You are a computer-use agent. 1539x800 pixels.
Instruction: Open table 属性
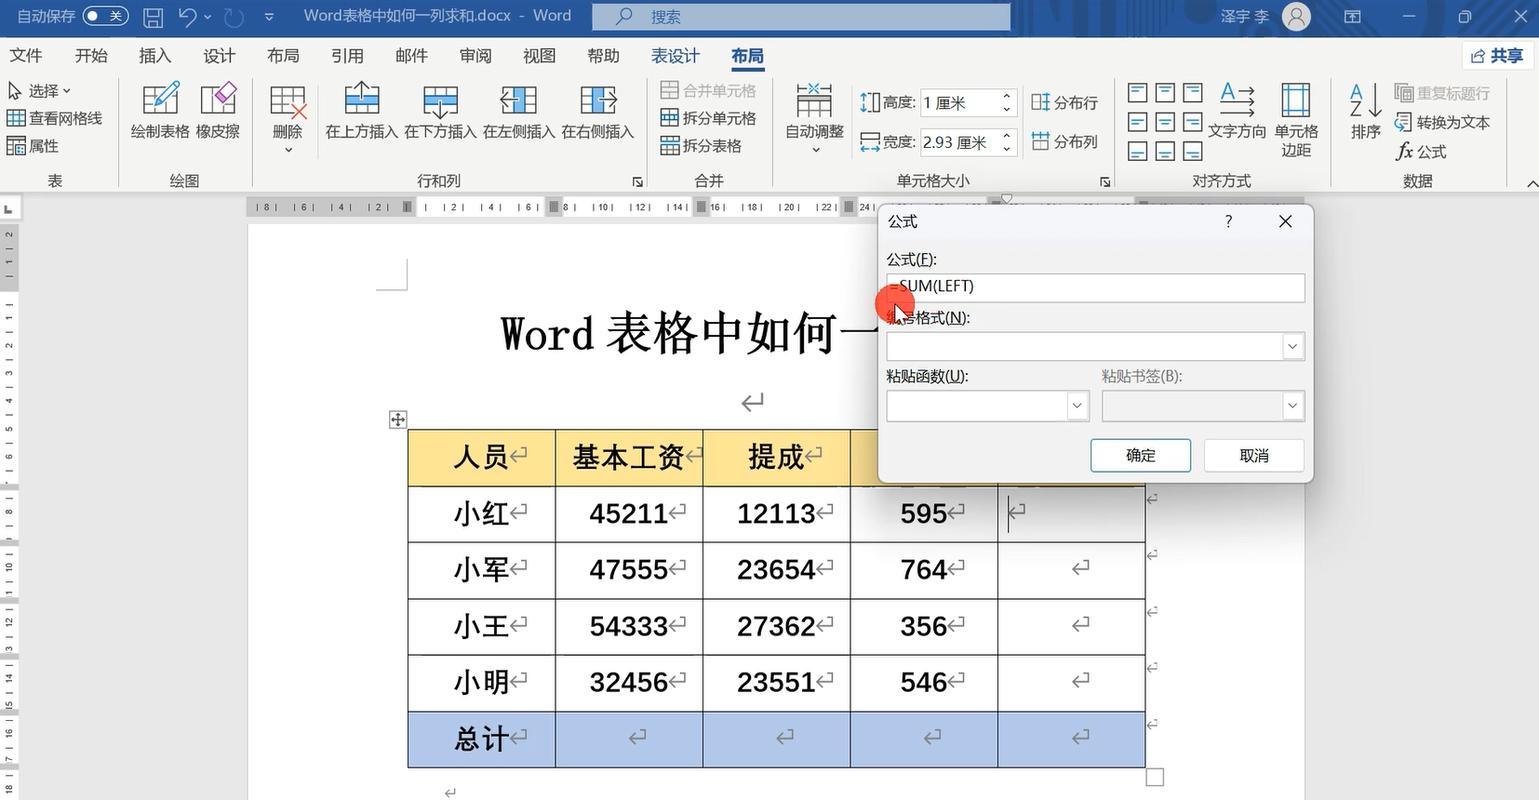click(33, 146)
